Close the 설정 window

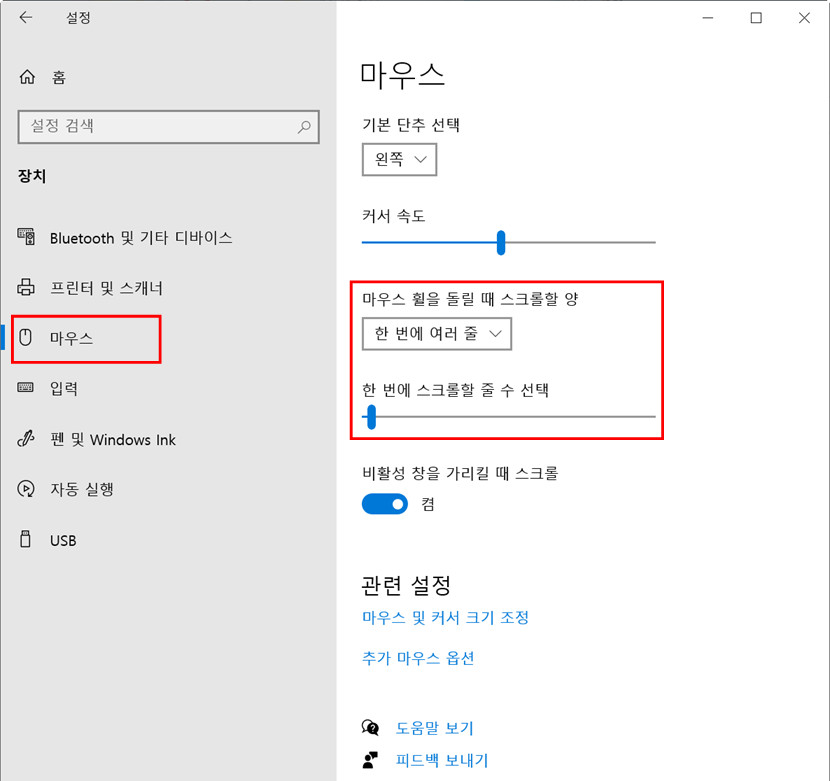[804, 17]
